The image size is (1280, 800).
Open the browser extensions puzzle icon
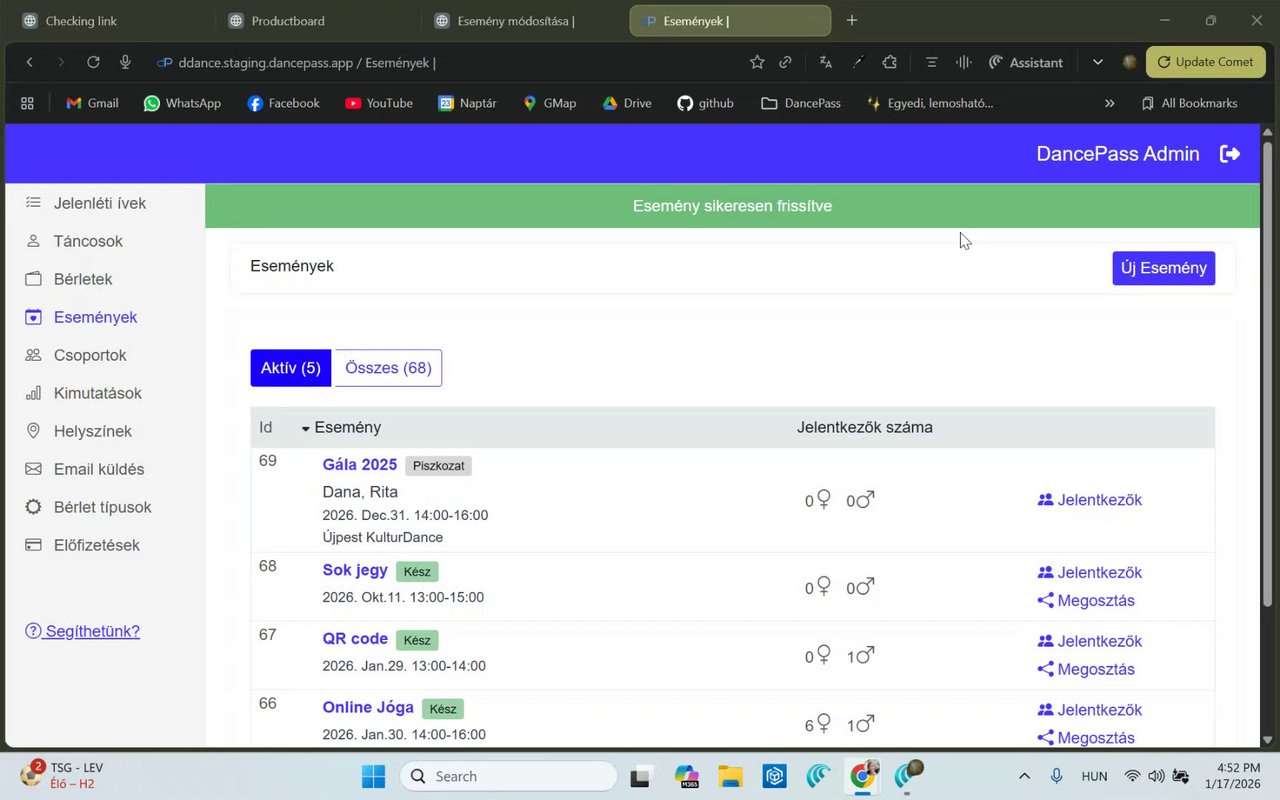(889, 62)
